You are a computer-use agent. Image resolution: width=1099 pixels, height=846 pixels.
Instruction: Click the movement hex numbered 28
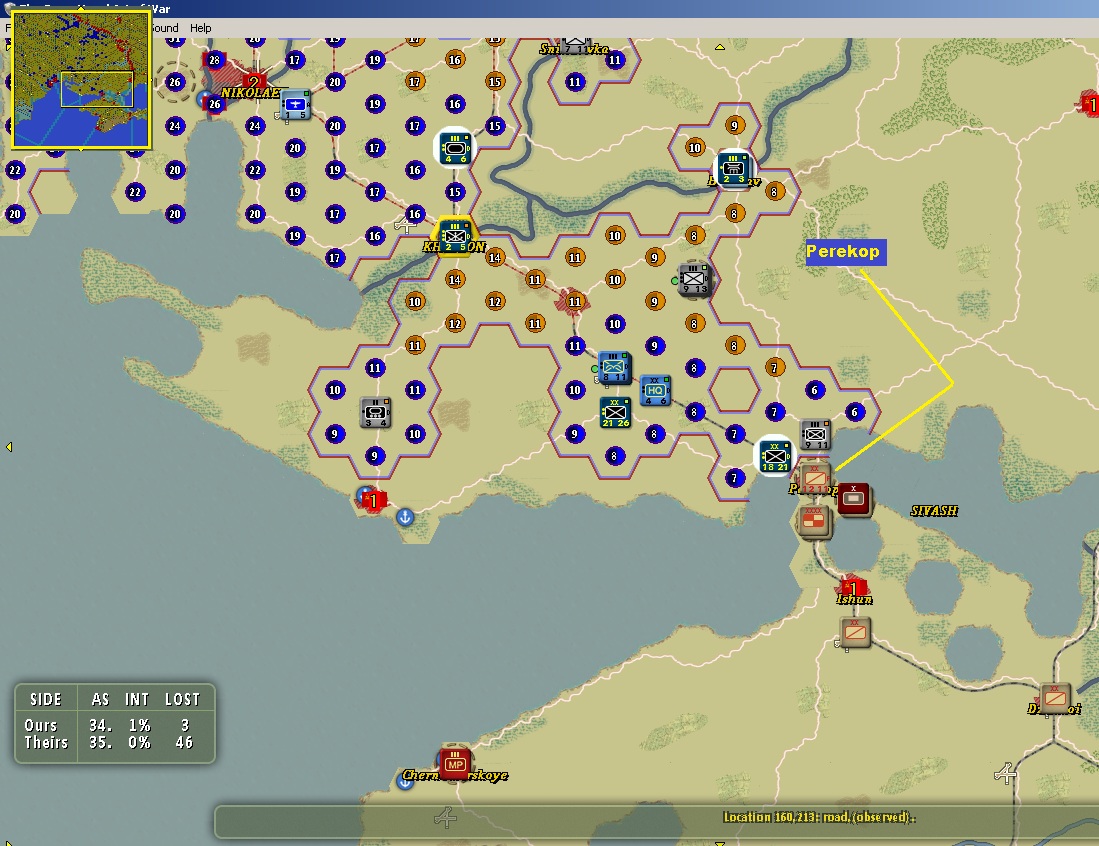[x=214, y=60]
